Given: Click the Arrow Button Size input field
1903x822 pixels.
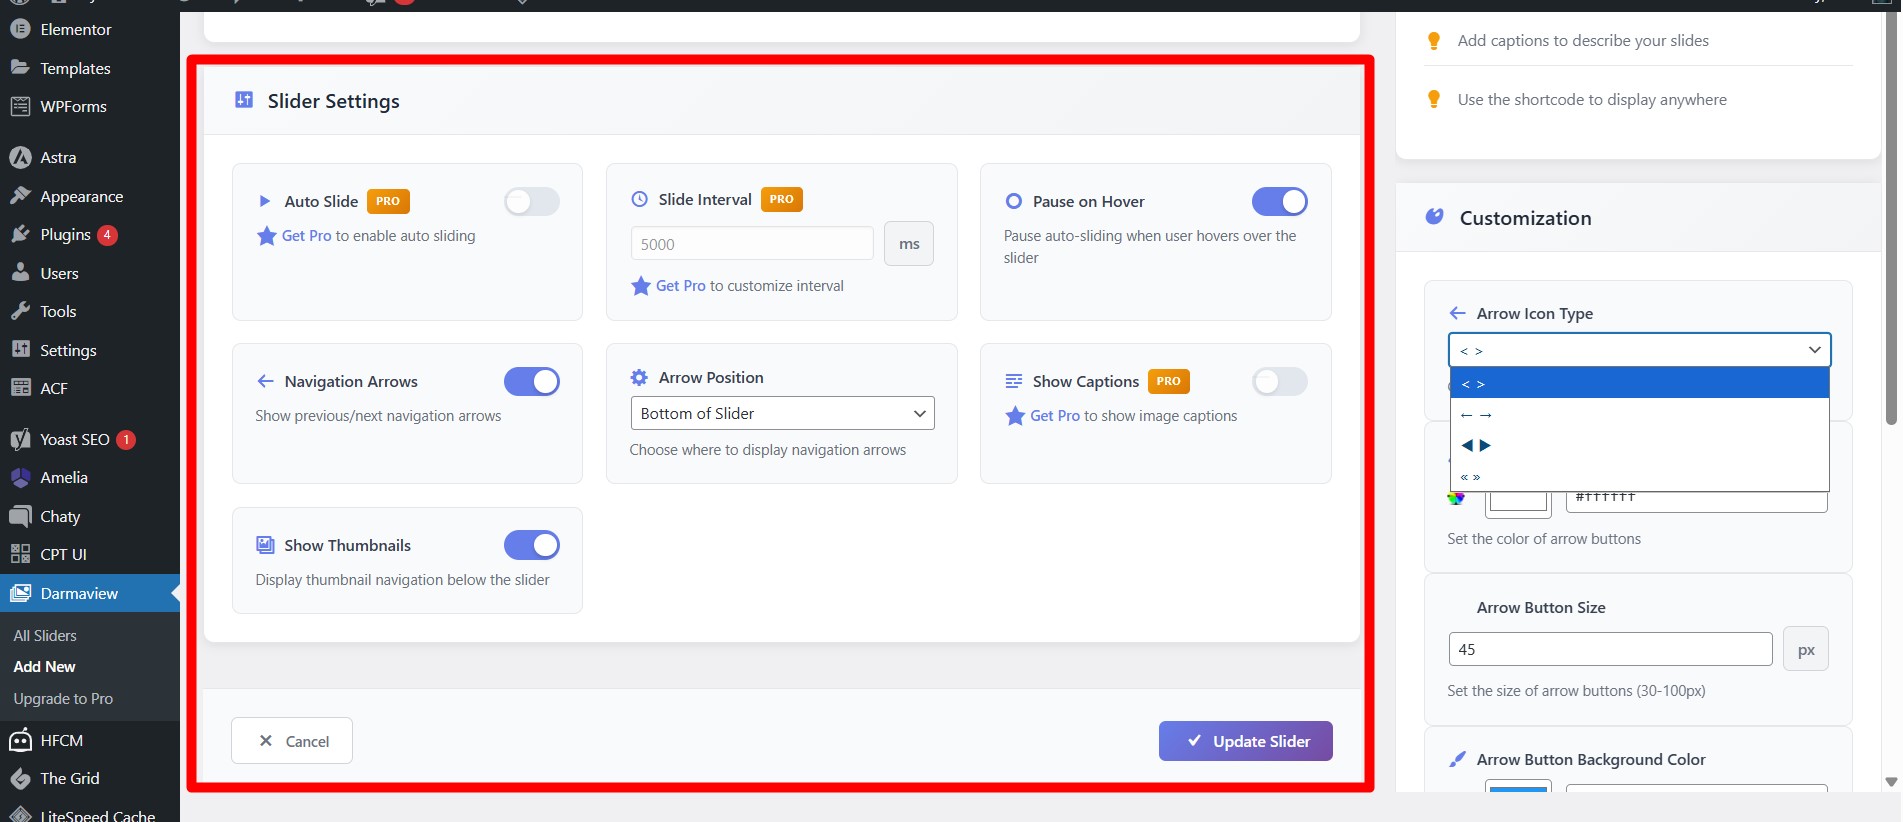Looking at the screenshot, I should [x=1609, y=649].
